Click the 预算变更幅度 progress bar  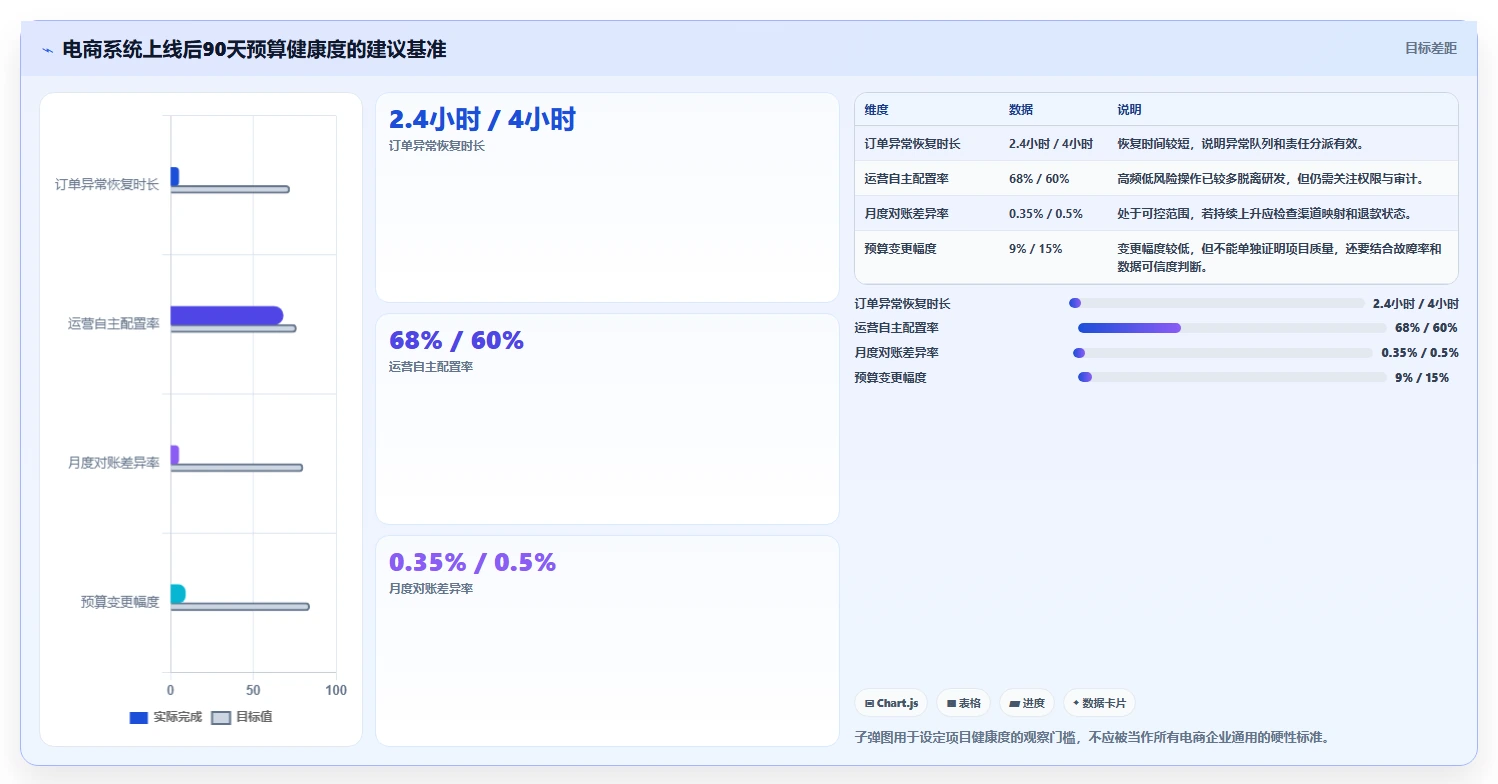coord(1232,377)
